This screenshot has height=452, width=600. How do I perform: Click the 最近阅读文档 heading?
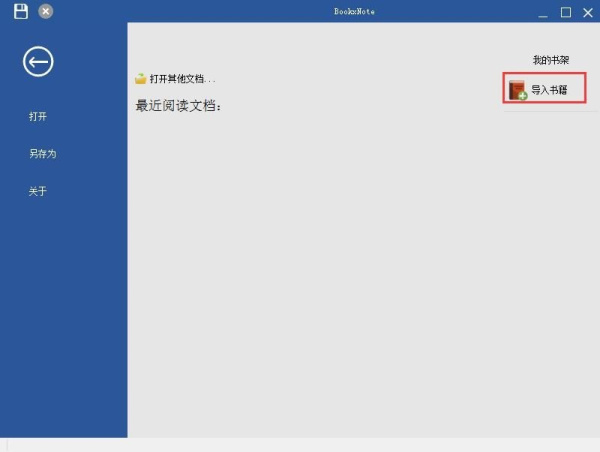tap(178, 105)
